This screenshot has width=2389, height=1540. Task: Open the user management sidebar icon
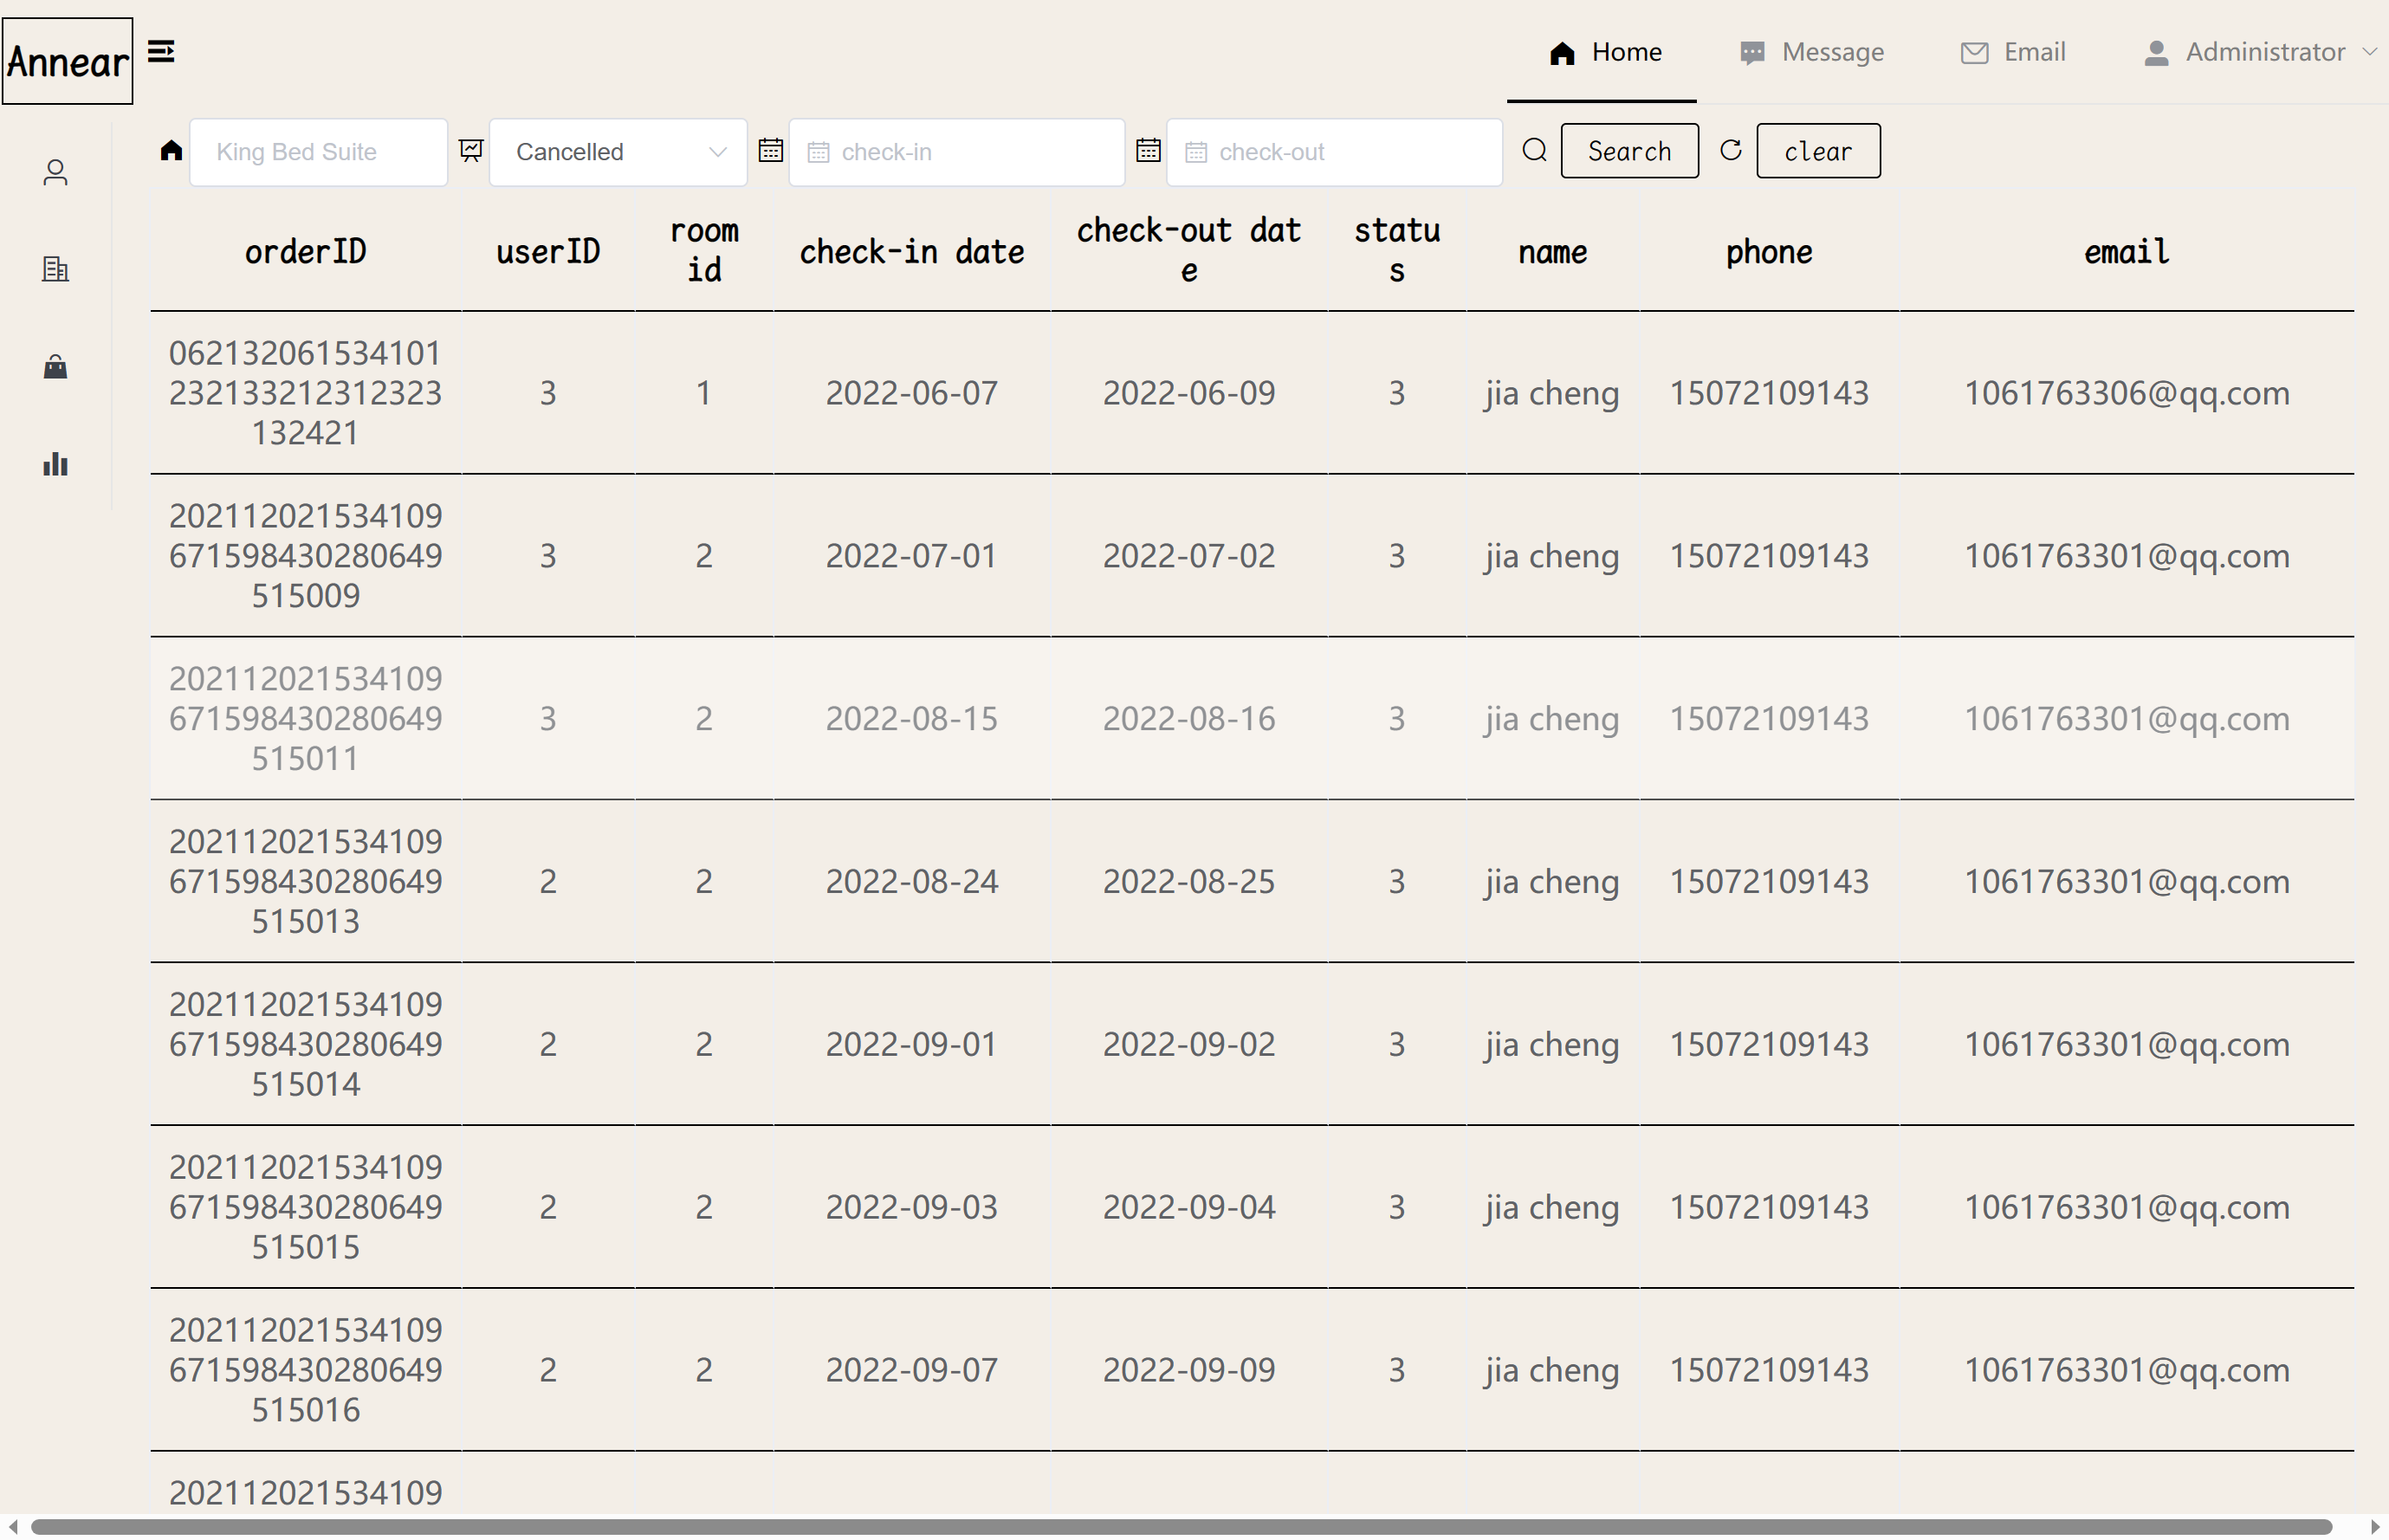tap(56, 173)
